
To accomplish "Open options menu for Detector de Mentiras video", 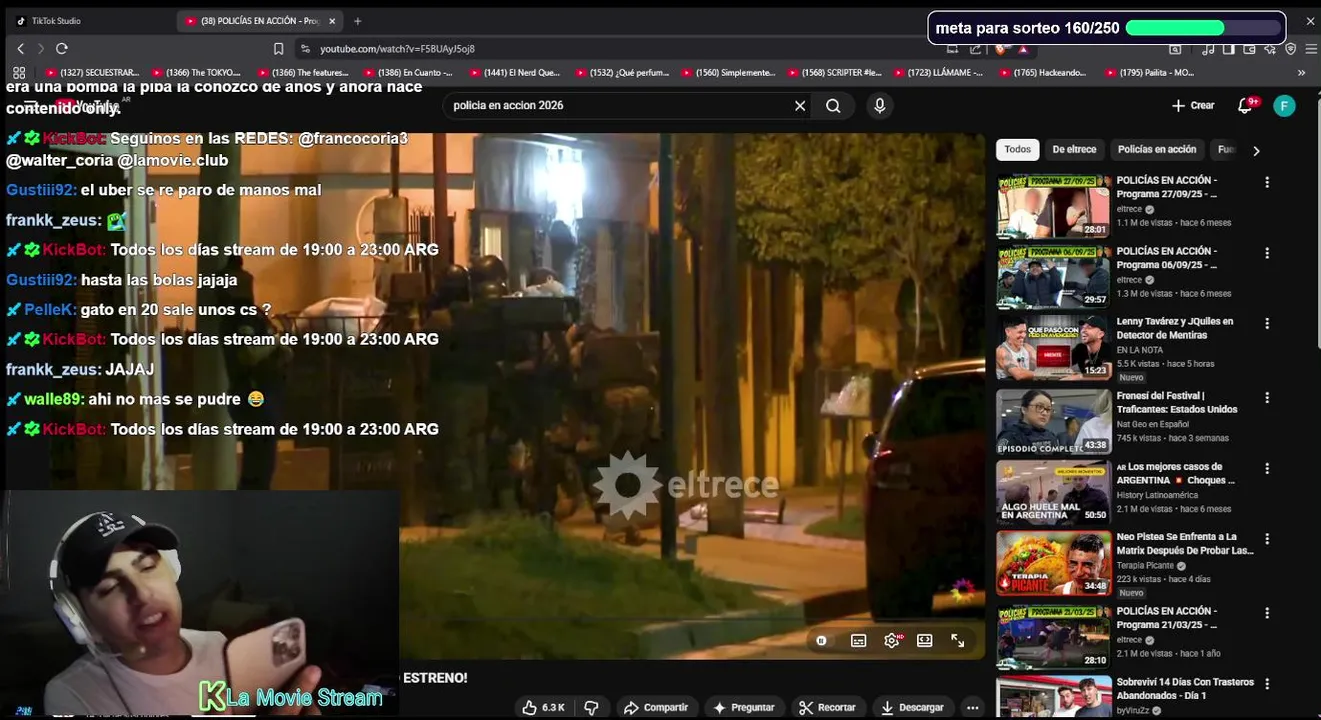I will 1267,324.
